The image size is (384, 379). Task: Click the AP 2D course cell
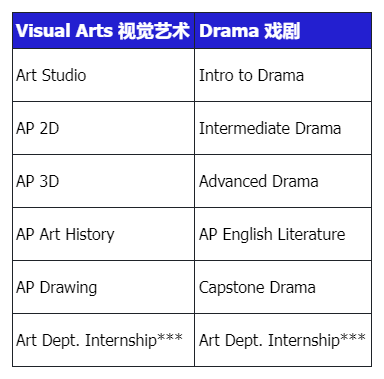click(x=103, y=128)
